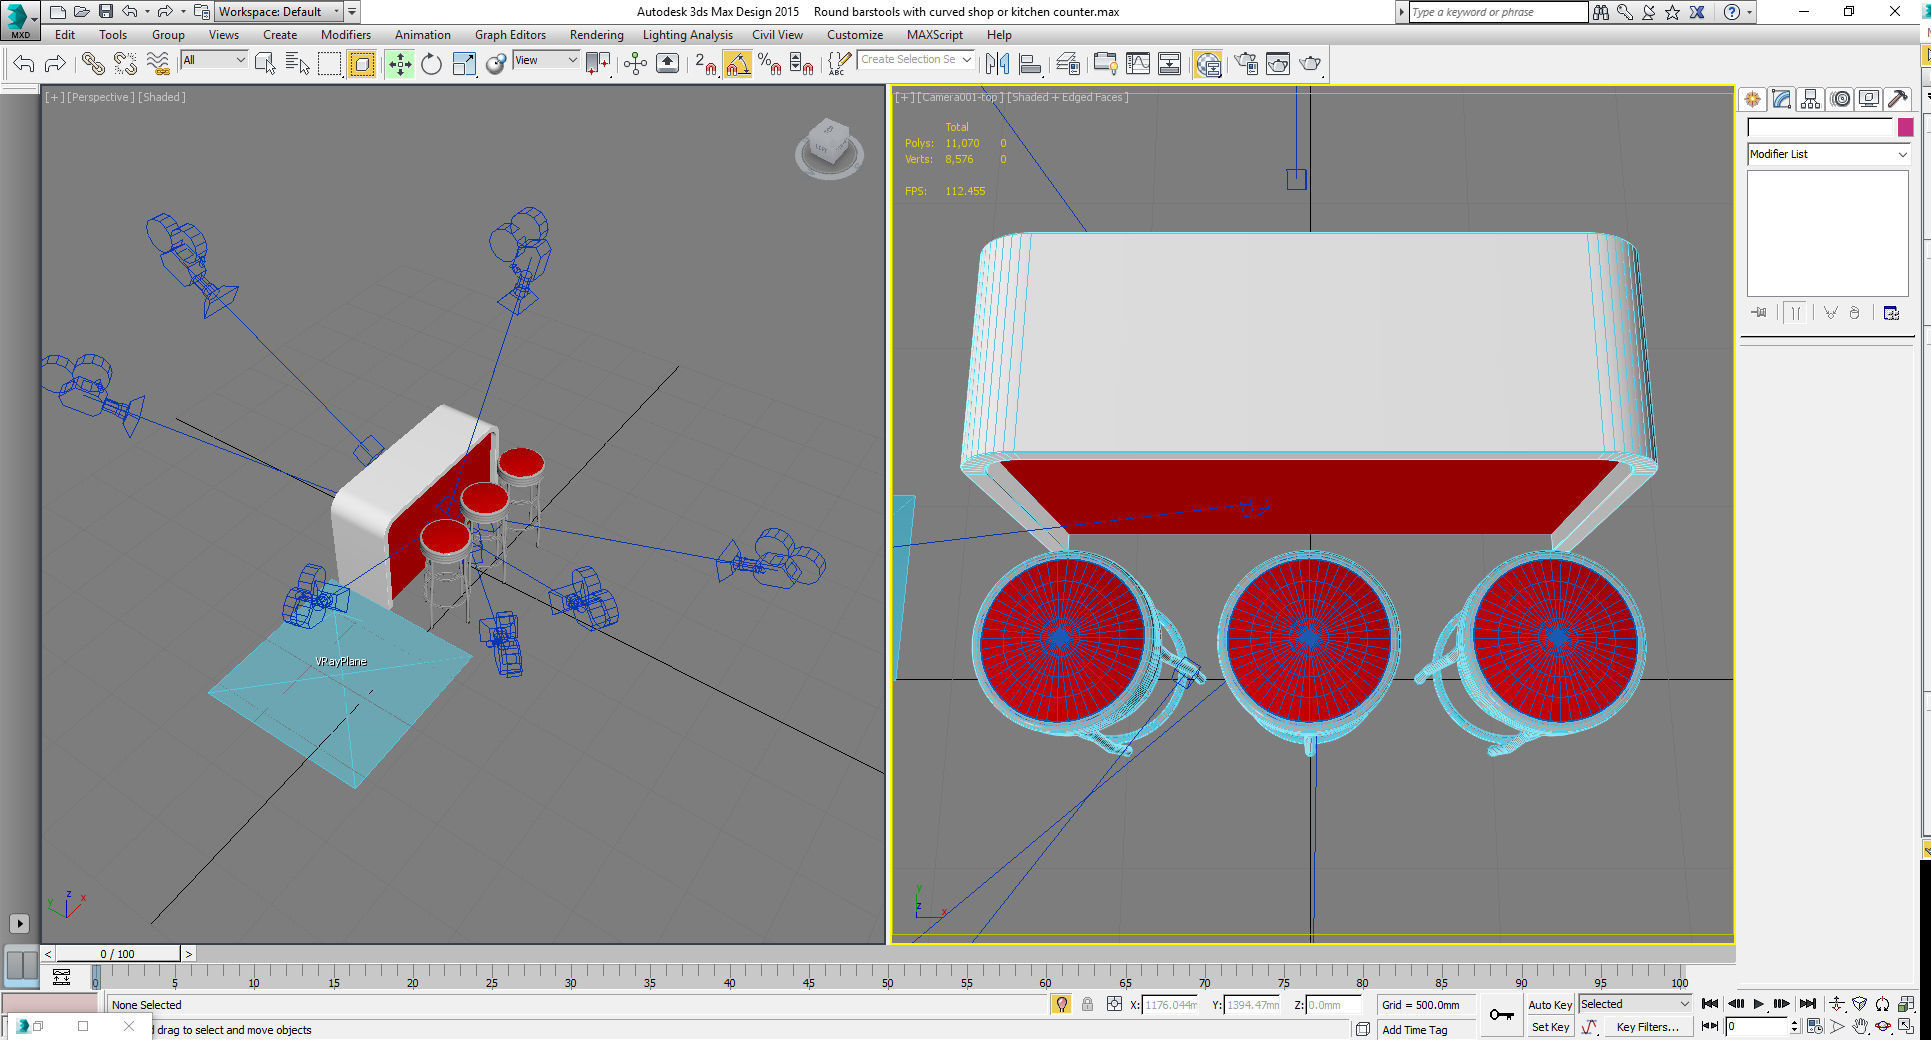1931x1040 pixels.
Task: Open the Rendered Frame Window
Action: [1278, 64]
